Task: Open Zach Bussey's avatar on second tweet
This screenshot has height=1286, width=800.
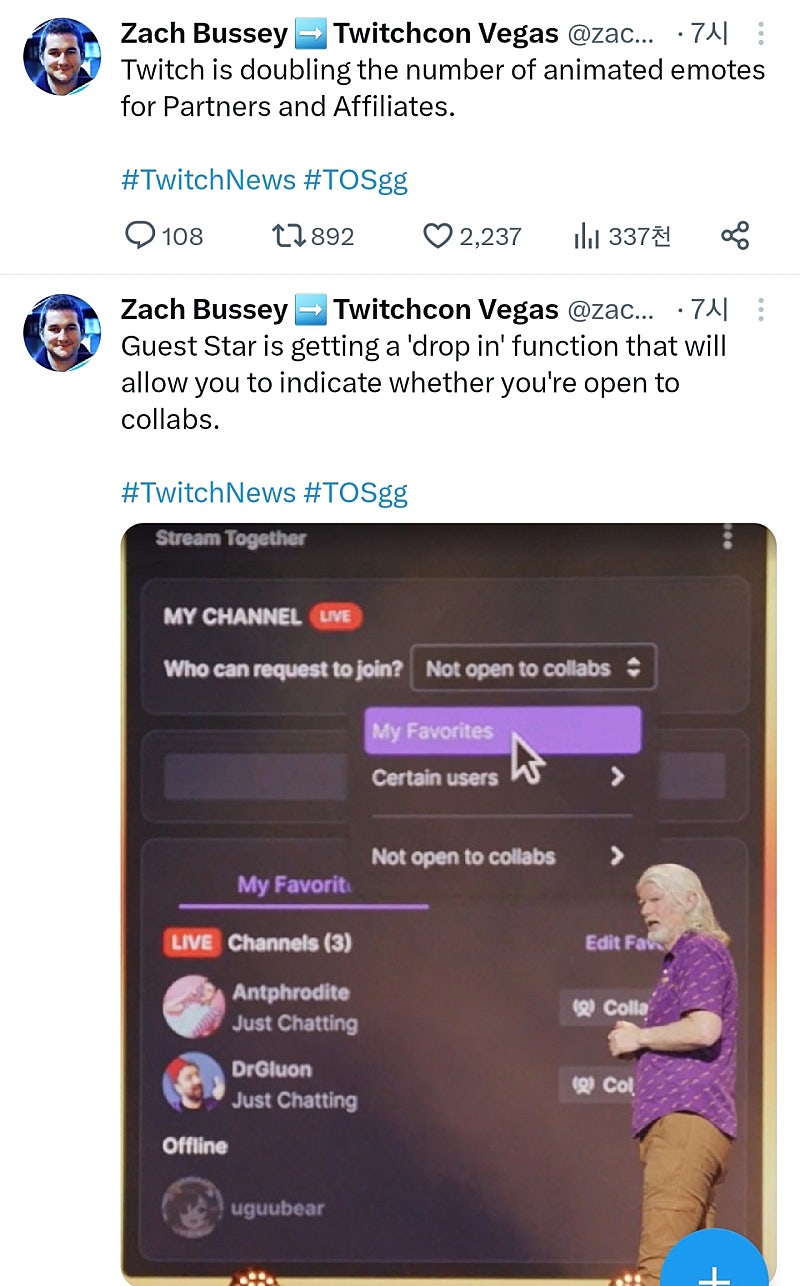Action: pos(62,332)
